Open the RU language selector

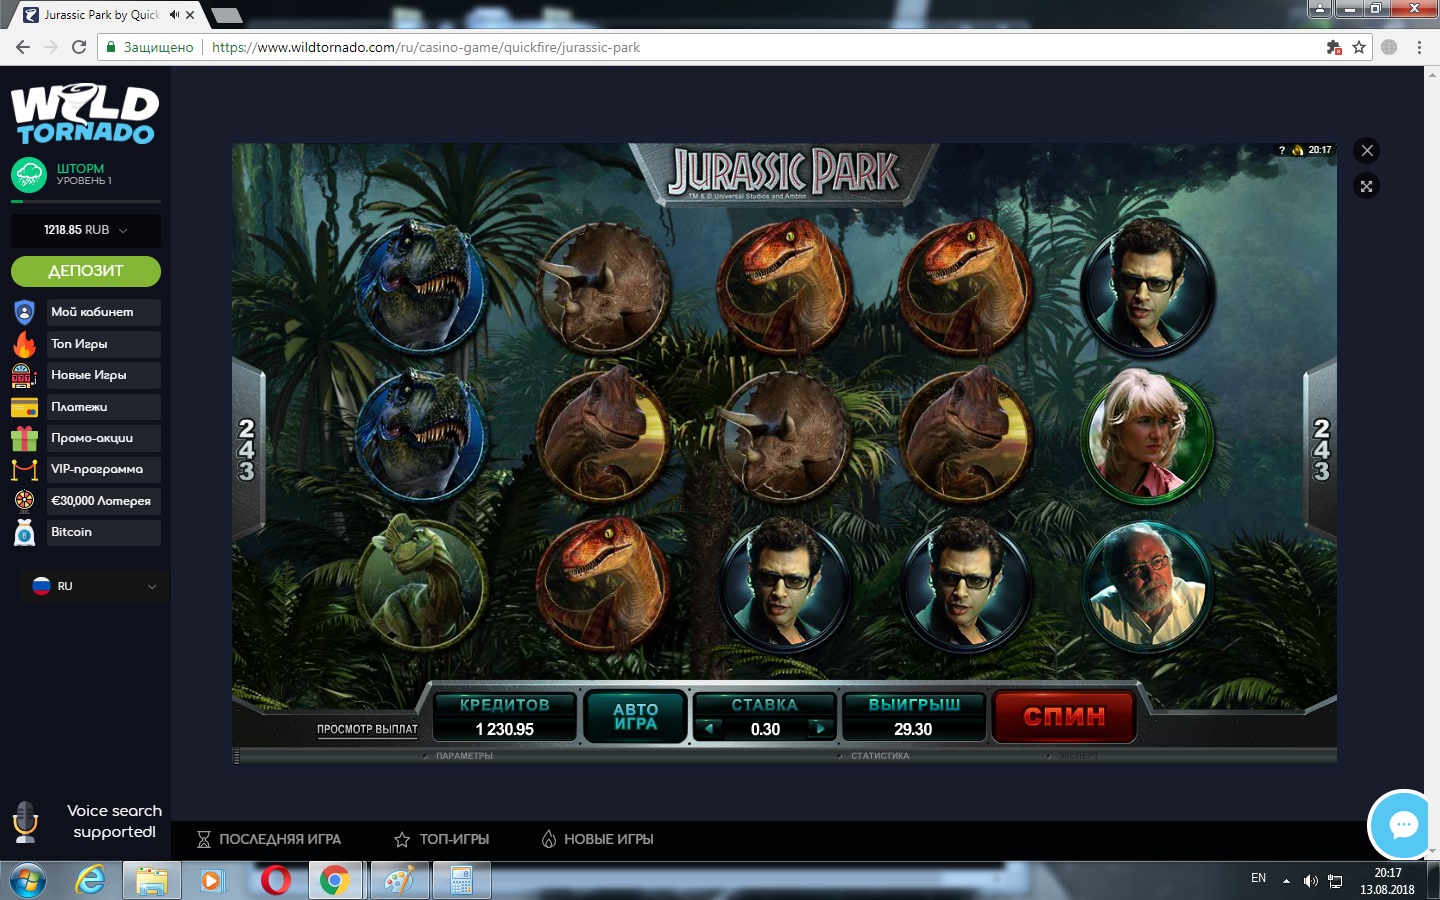(x=96, y=586)
